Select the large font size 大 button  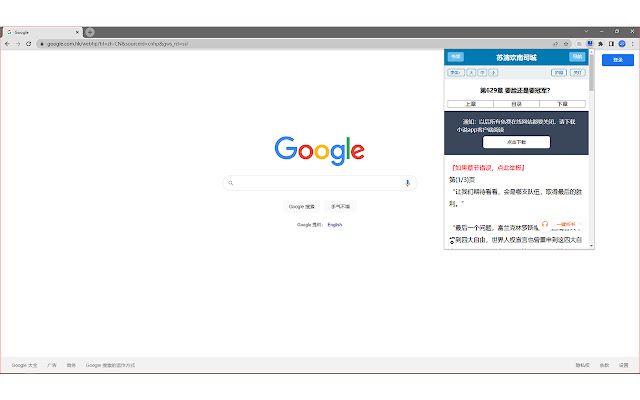[x=471, y=73]
